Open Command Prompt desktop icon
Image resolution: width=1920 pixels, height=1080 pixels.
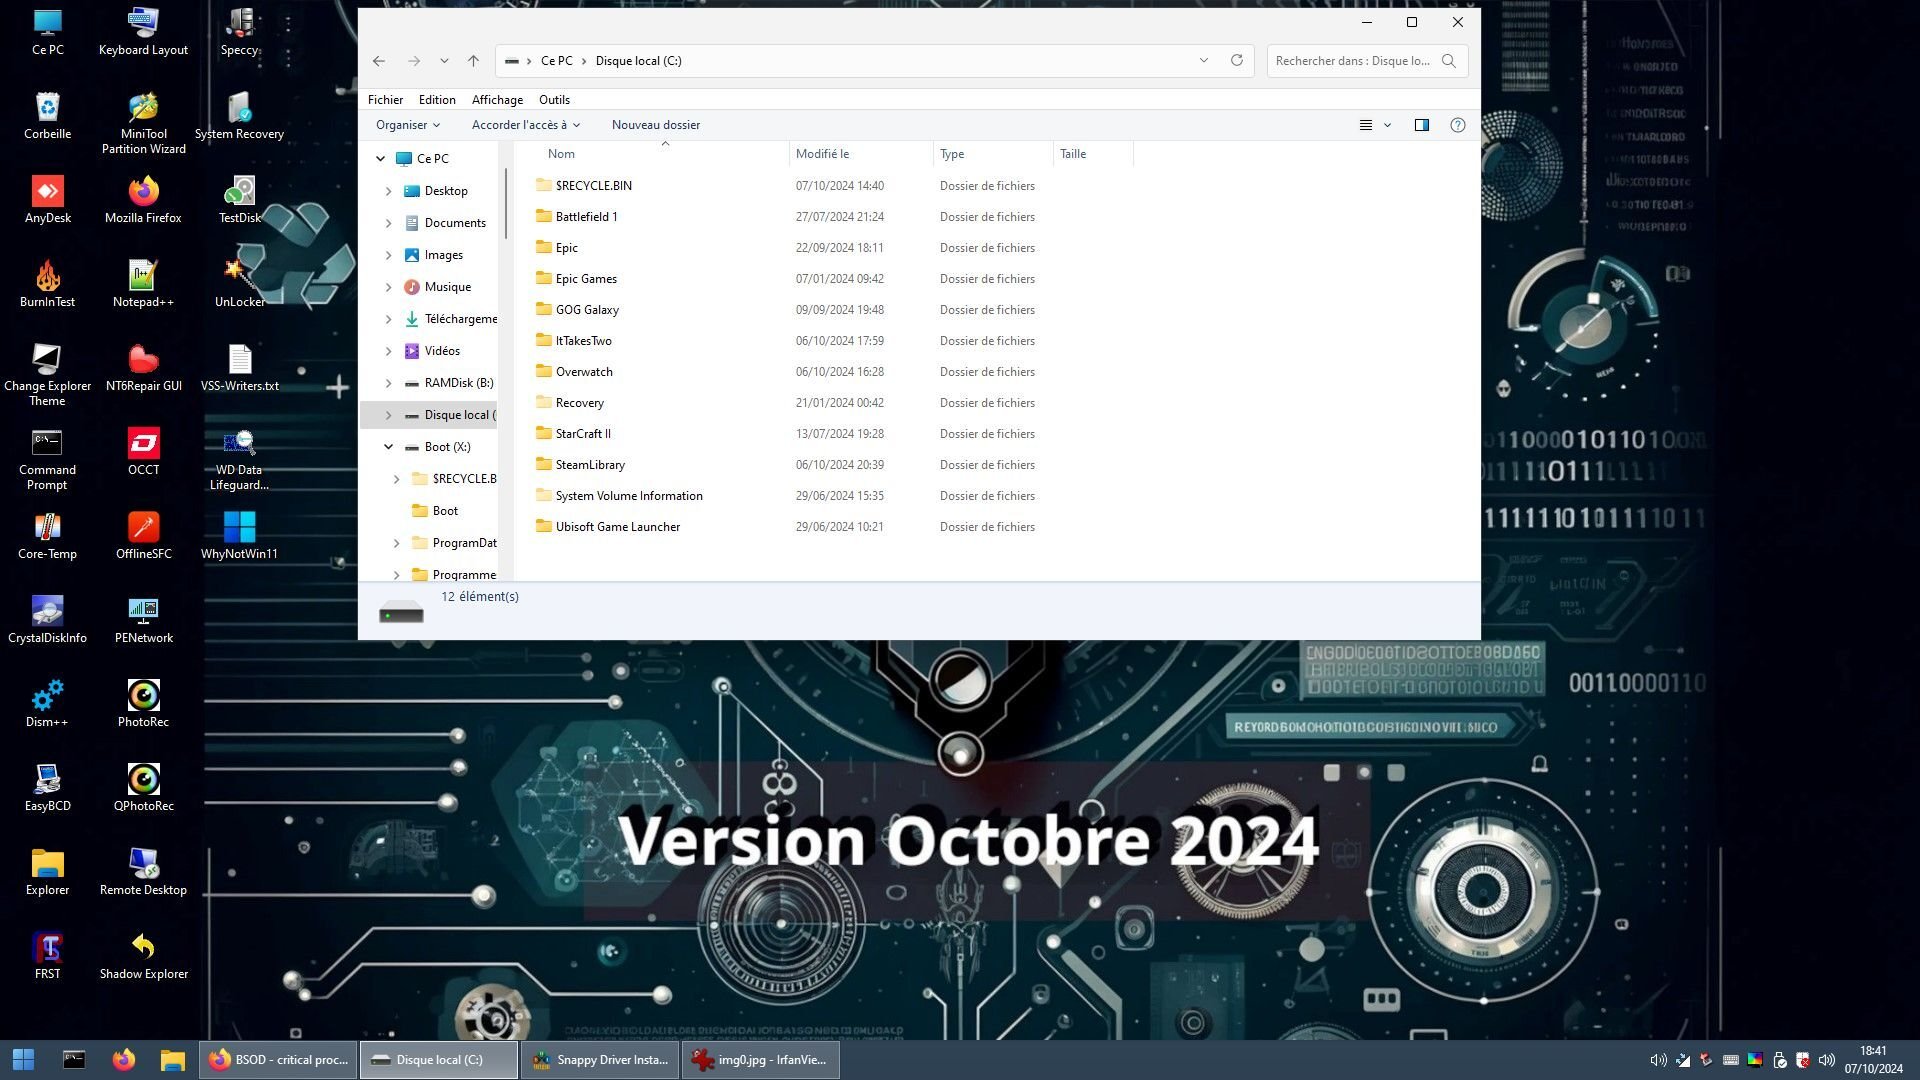click(x=47, y=459)
